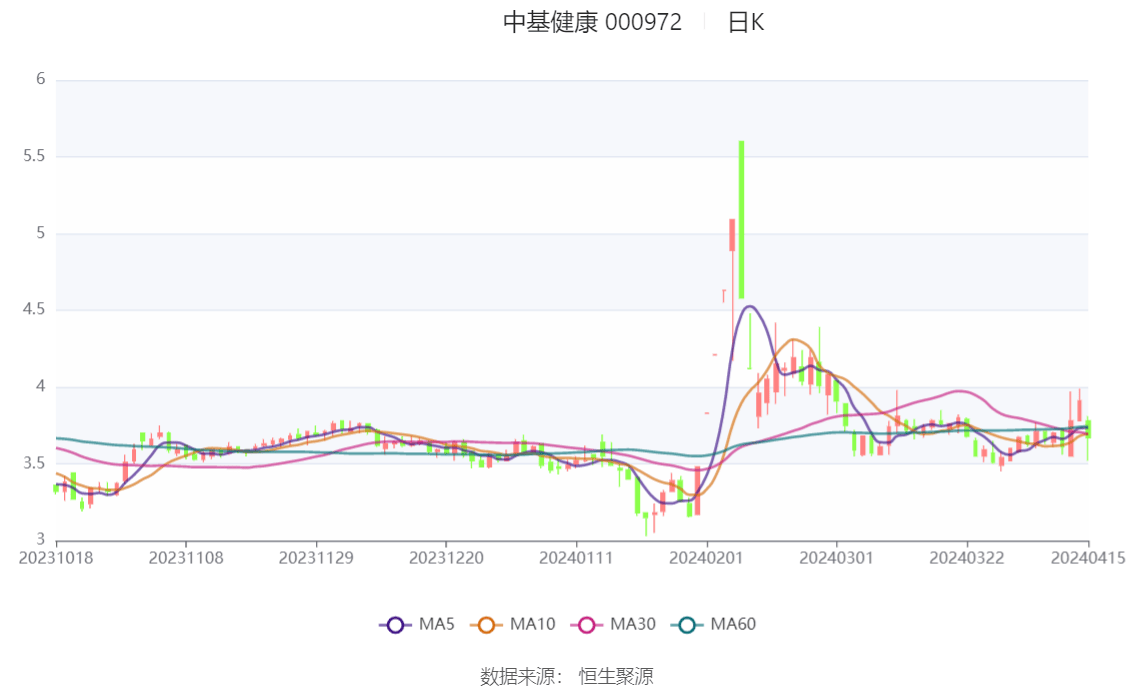Image resolution: width=1134 pixels, height=689 pixels.
Task: Select the 日K label in title
Action: [x=746, y=23]
